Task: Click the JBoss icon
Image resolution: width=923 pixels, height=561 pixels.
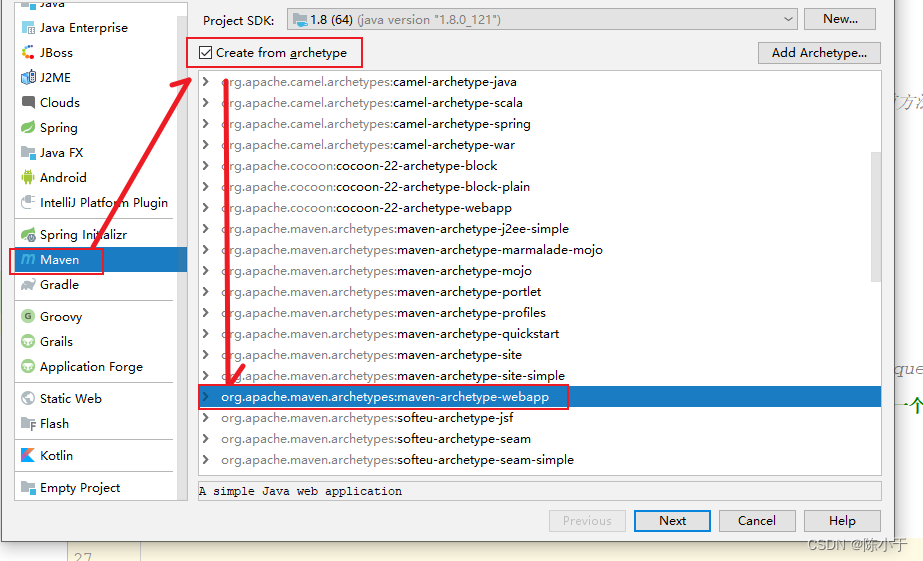Action: 28,52
